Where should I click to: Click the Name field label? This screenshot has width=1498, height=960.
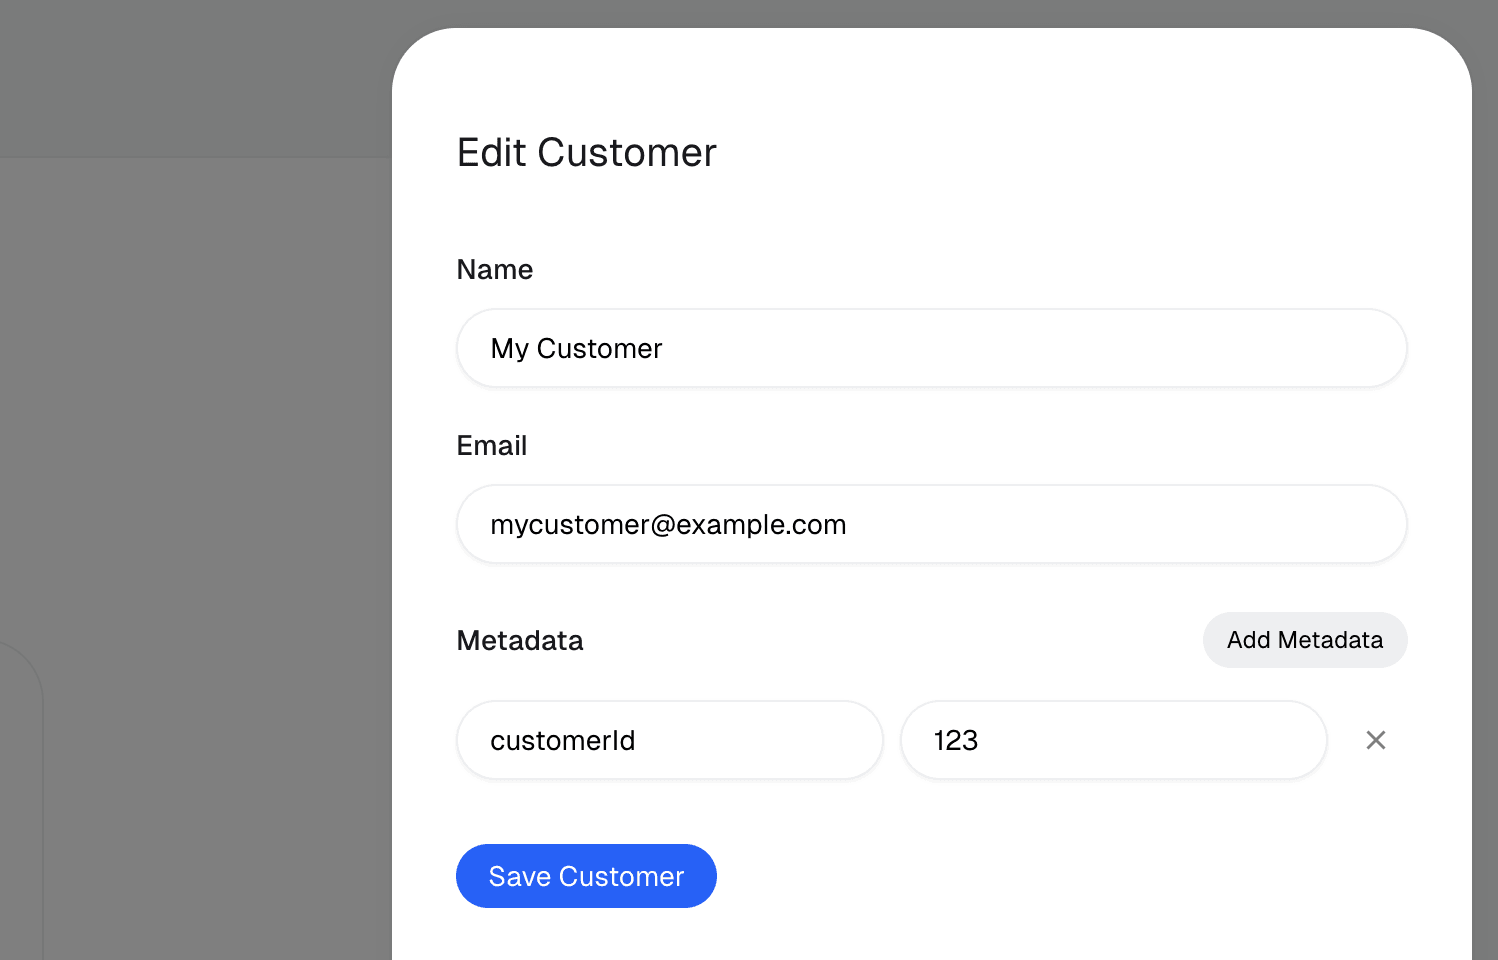[495, 270]
